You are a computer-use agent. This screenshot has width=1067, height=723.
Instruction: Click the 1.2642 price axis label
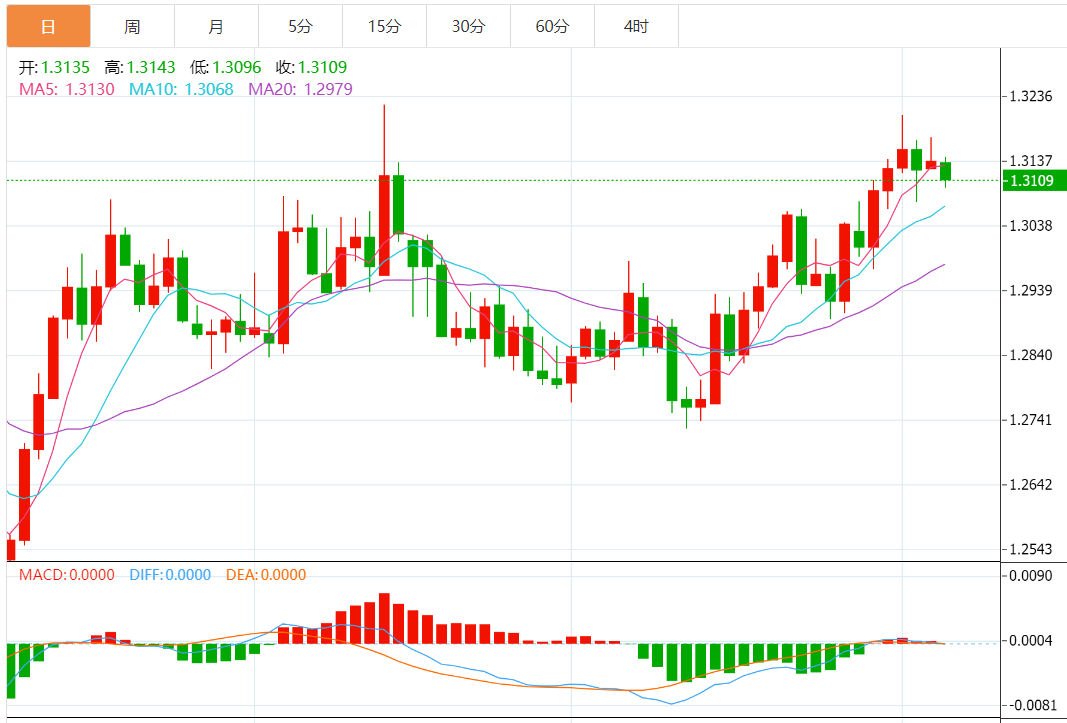[1031, 485]
